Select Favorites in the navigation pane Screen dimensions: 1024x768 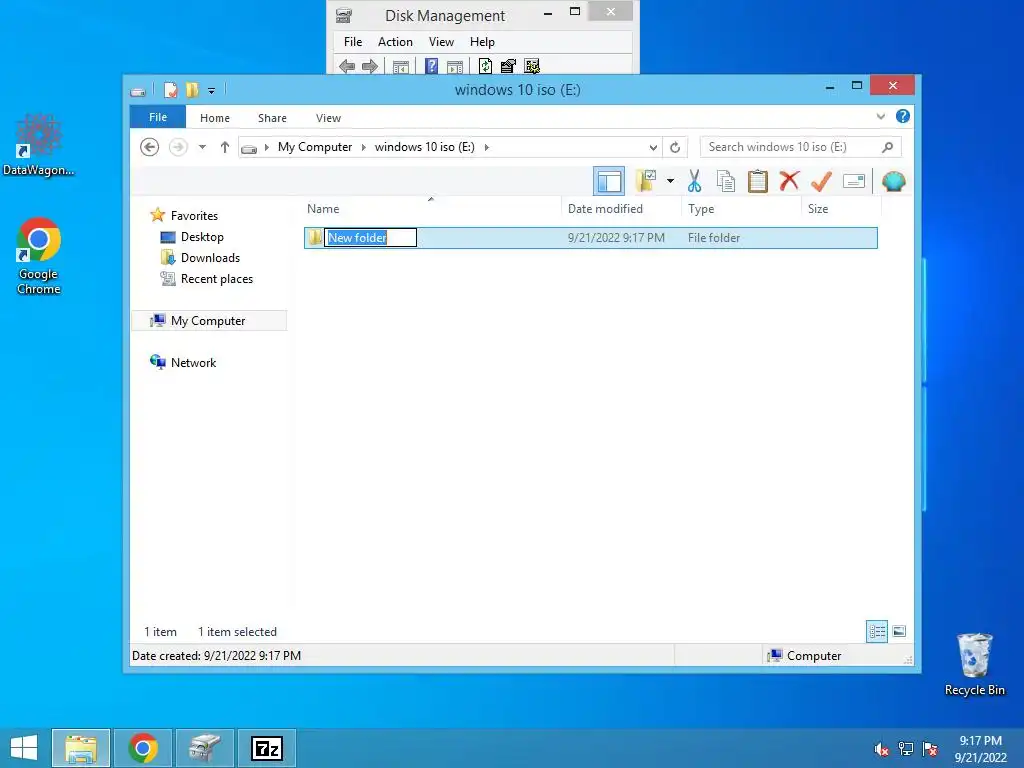[194, 216]
